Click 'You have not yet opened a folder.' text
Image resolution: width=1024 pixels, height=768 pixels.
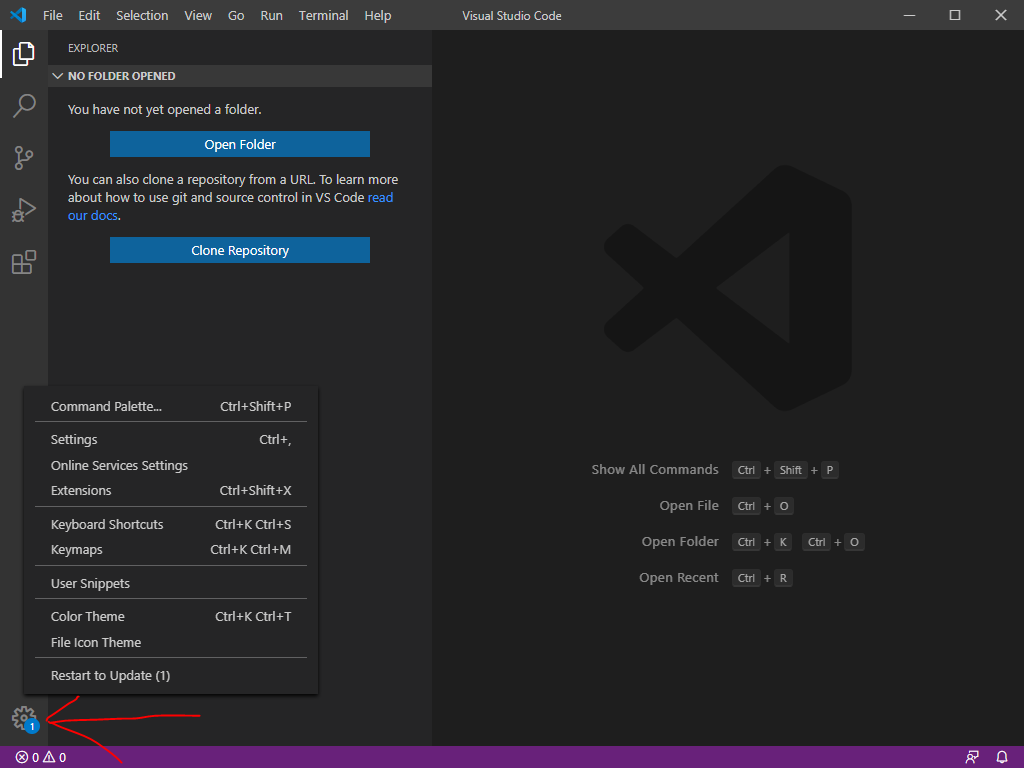[165, 110]
